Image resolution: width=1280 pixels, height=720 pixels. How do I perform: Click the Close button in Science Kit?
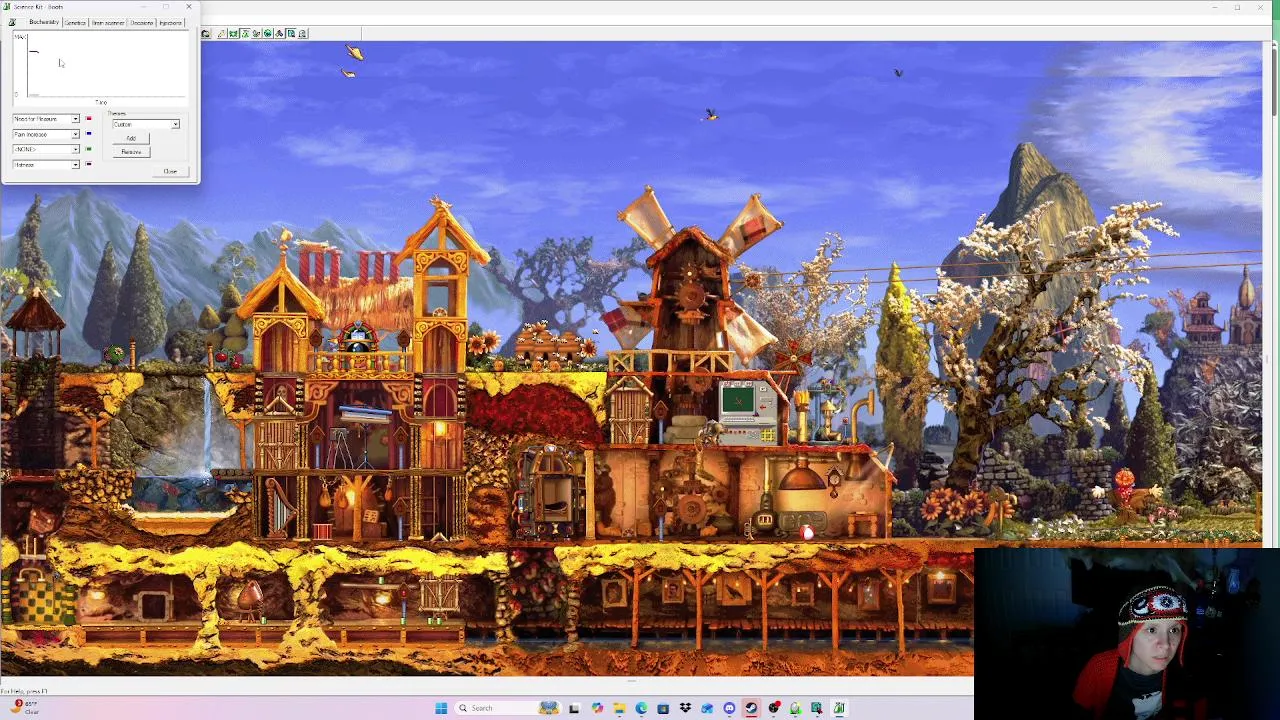pyautogui.click(x=170, y=171)
